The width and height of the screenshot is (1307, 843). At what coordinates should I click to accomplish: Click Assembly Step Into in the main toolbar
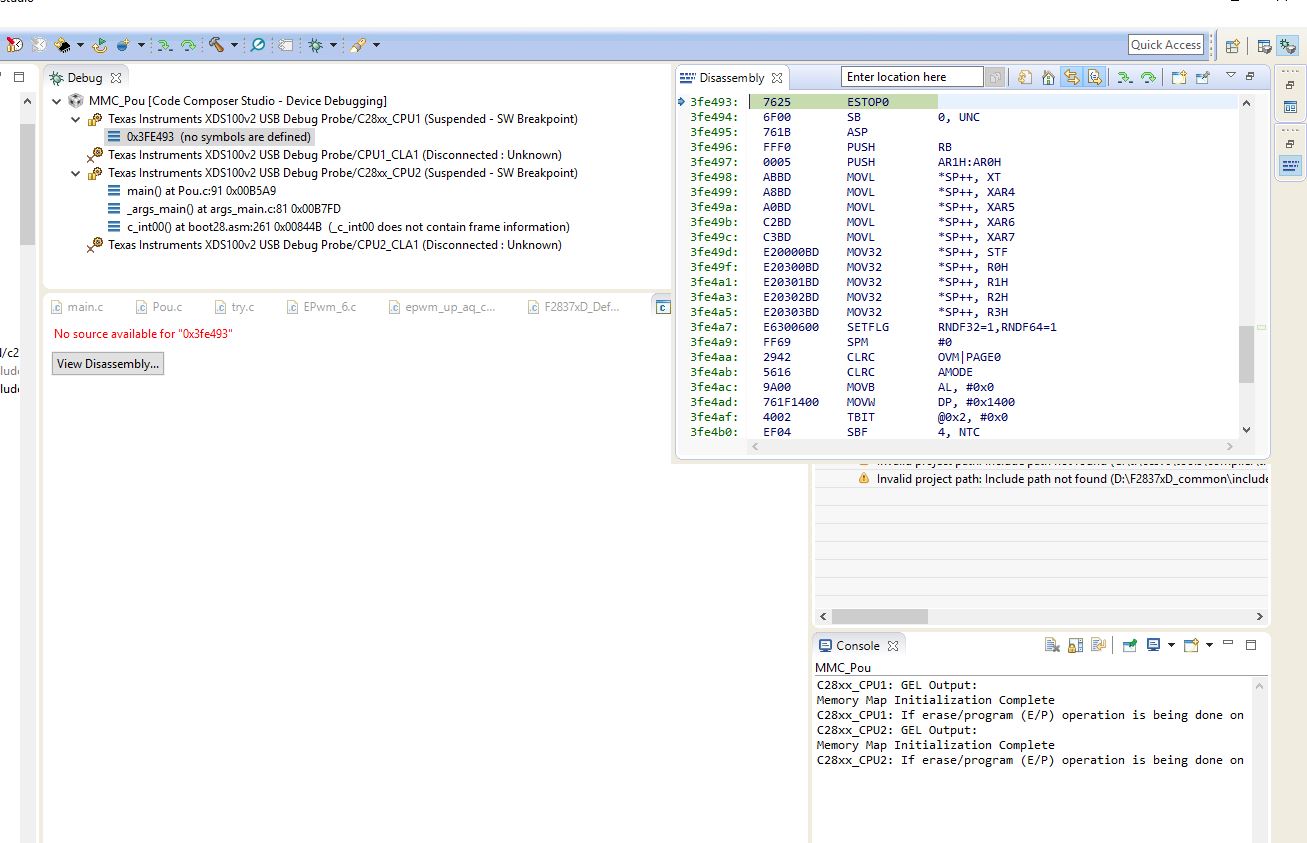pyautogui.click(x=164, y=45)
